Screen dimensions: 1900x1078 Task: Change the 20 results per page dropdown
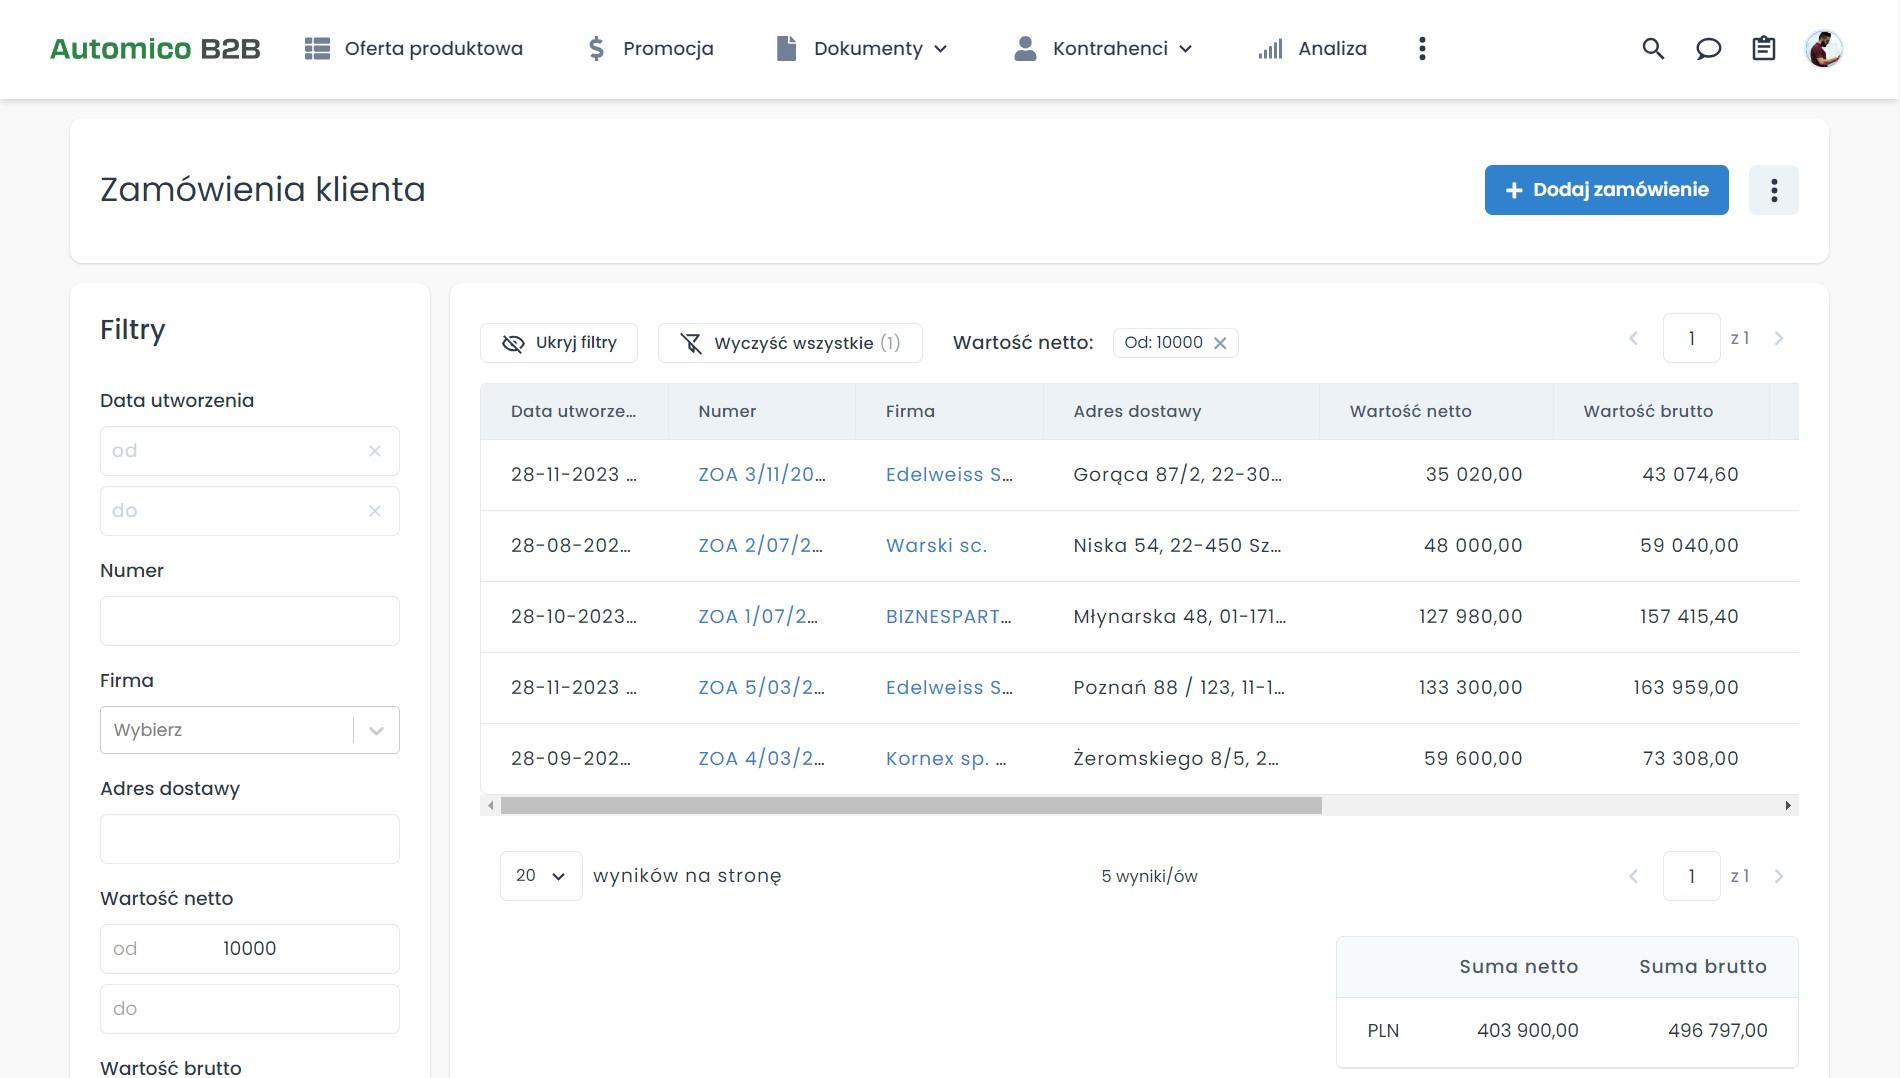click(x=540, y=876)
